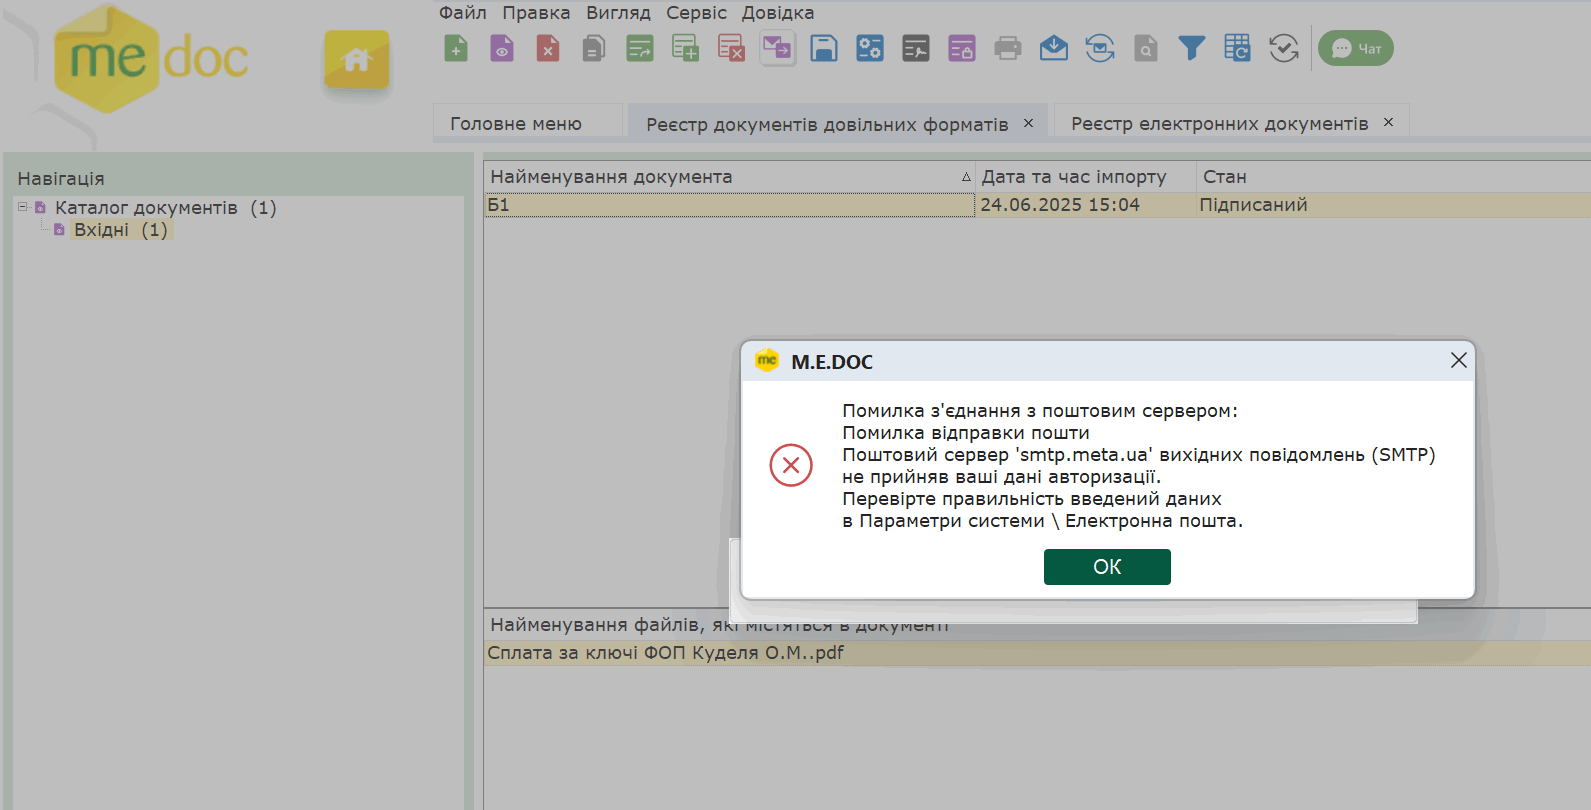Click the purple view document icon
Viewport: 1591px width, 810px height.
click(x=502, y=48)
